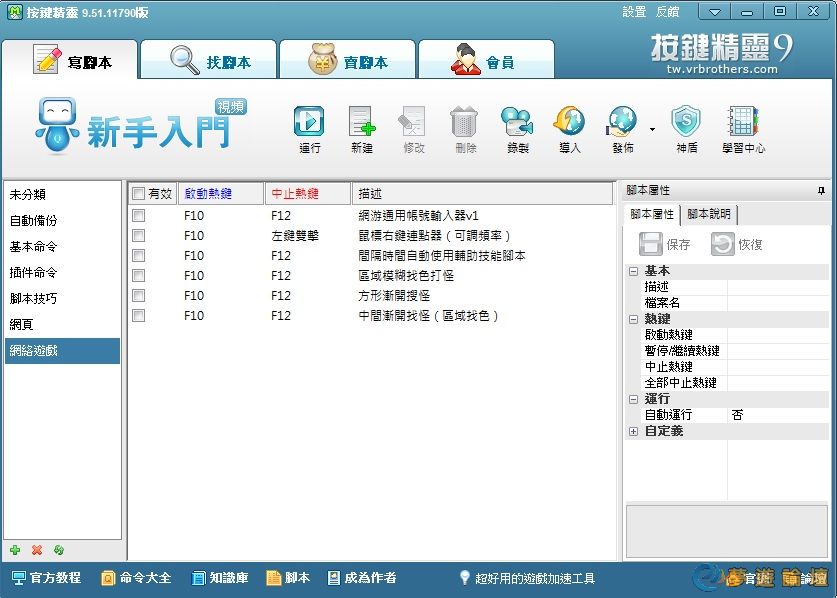Open the 發佈 dropdown arrow

point(652,129)
